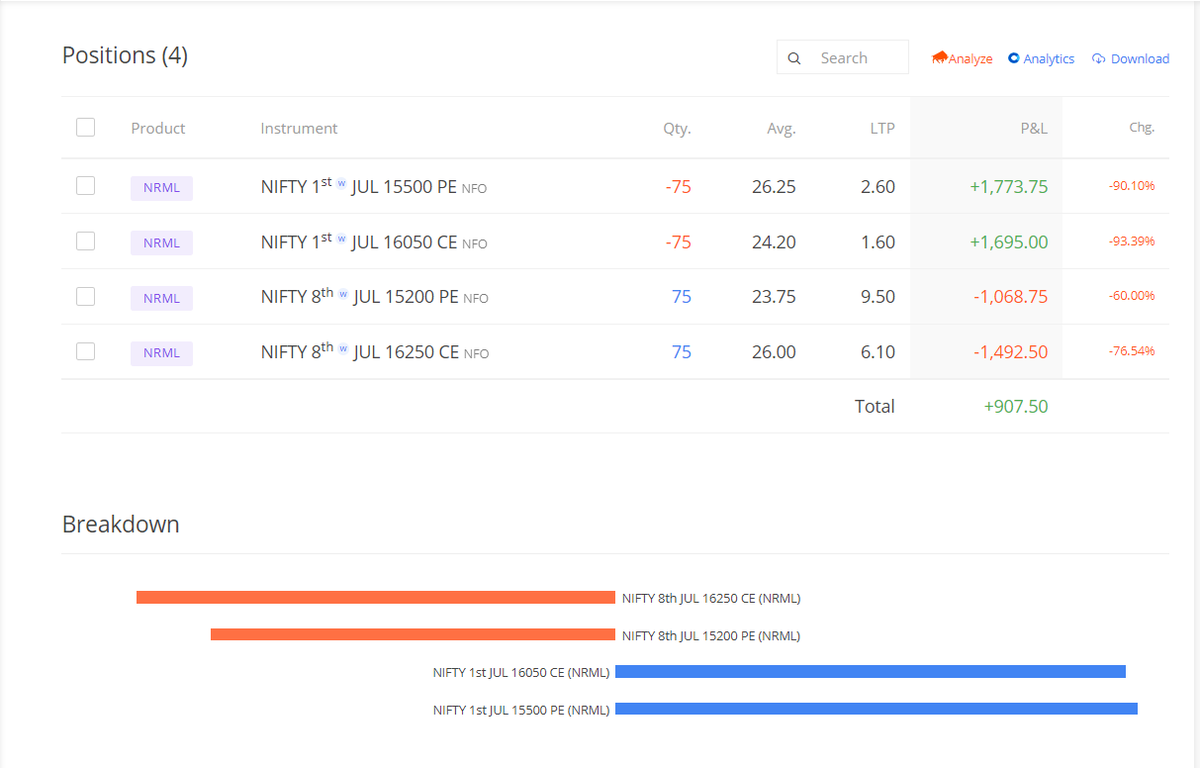Check the NIFTY 1st JUL 16050 CE row checkbox

85,241
